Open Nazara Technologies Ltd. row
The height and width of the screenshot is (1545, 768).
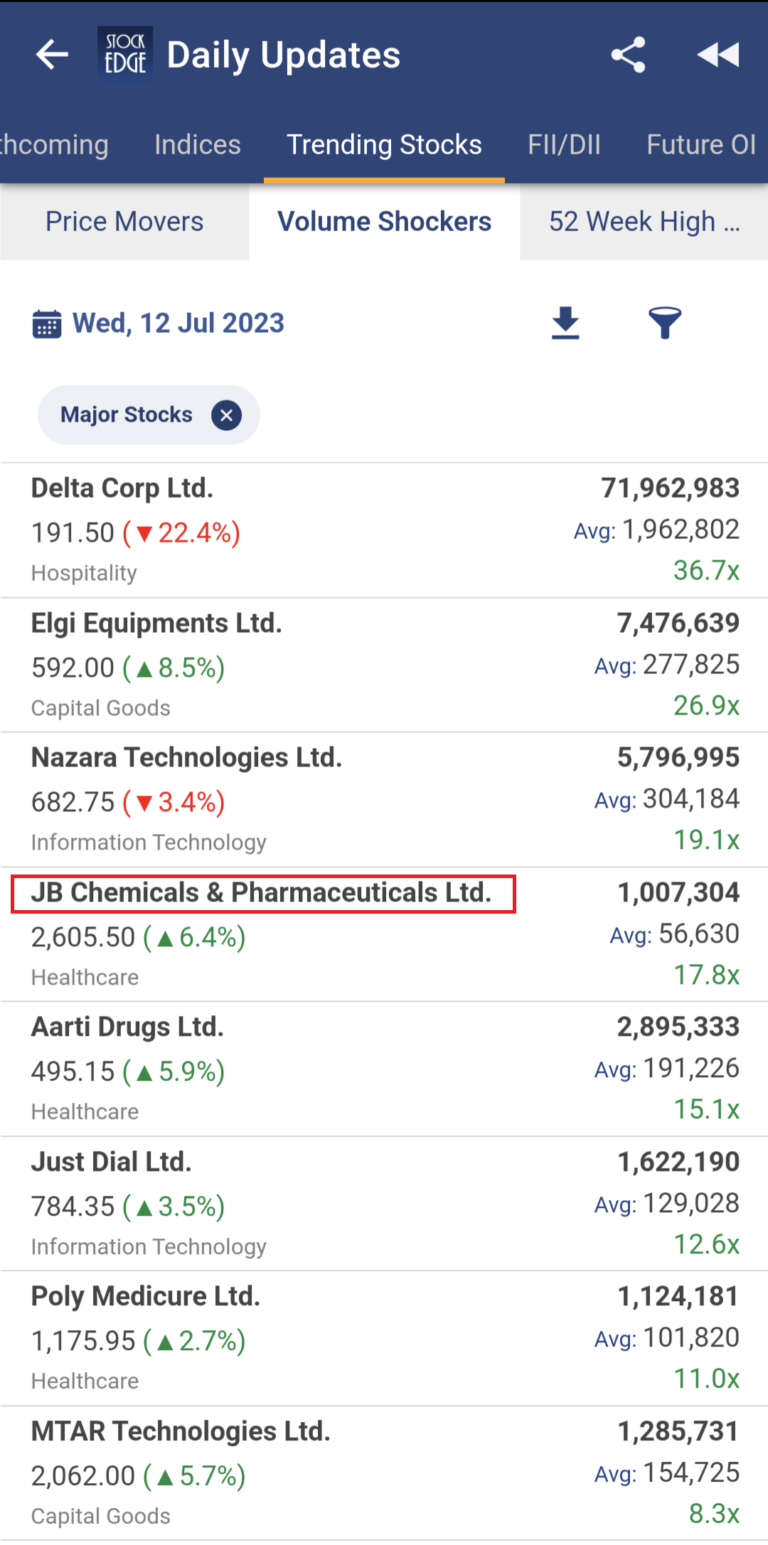(x=186, y=758)
